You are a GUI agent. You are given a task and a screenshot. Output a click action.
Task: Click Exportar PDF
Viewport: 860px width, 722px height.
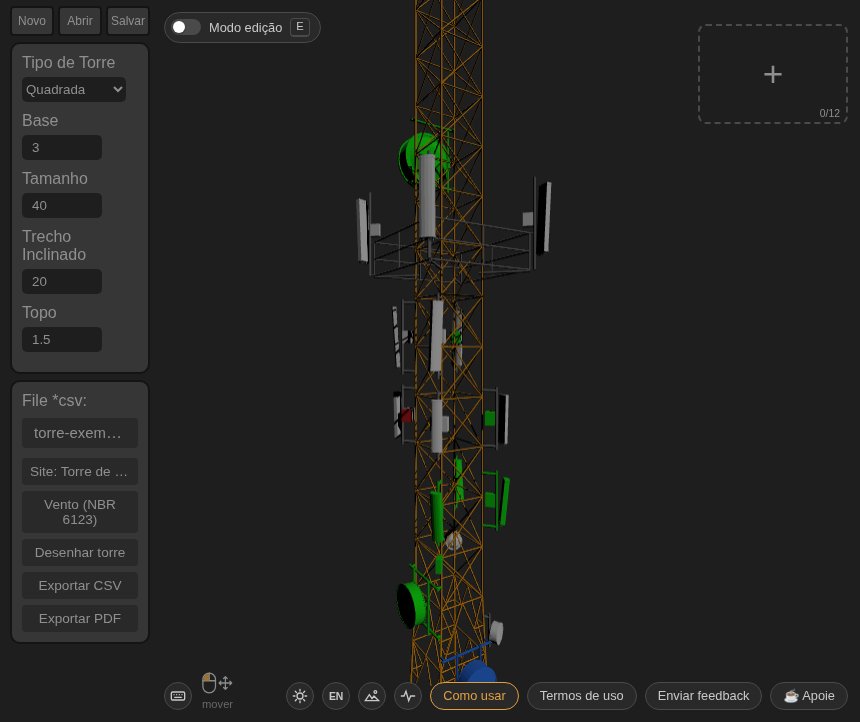point(80,618)
